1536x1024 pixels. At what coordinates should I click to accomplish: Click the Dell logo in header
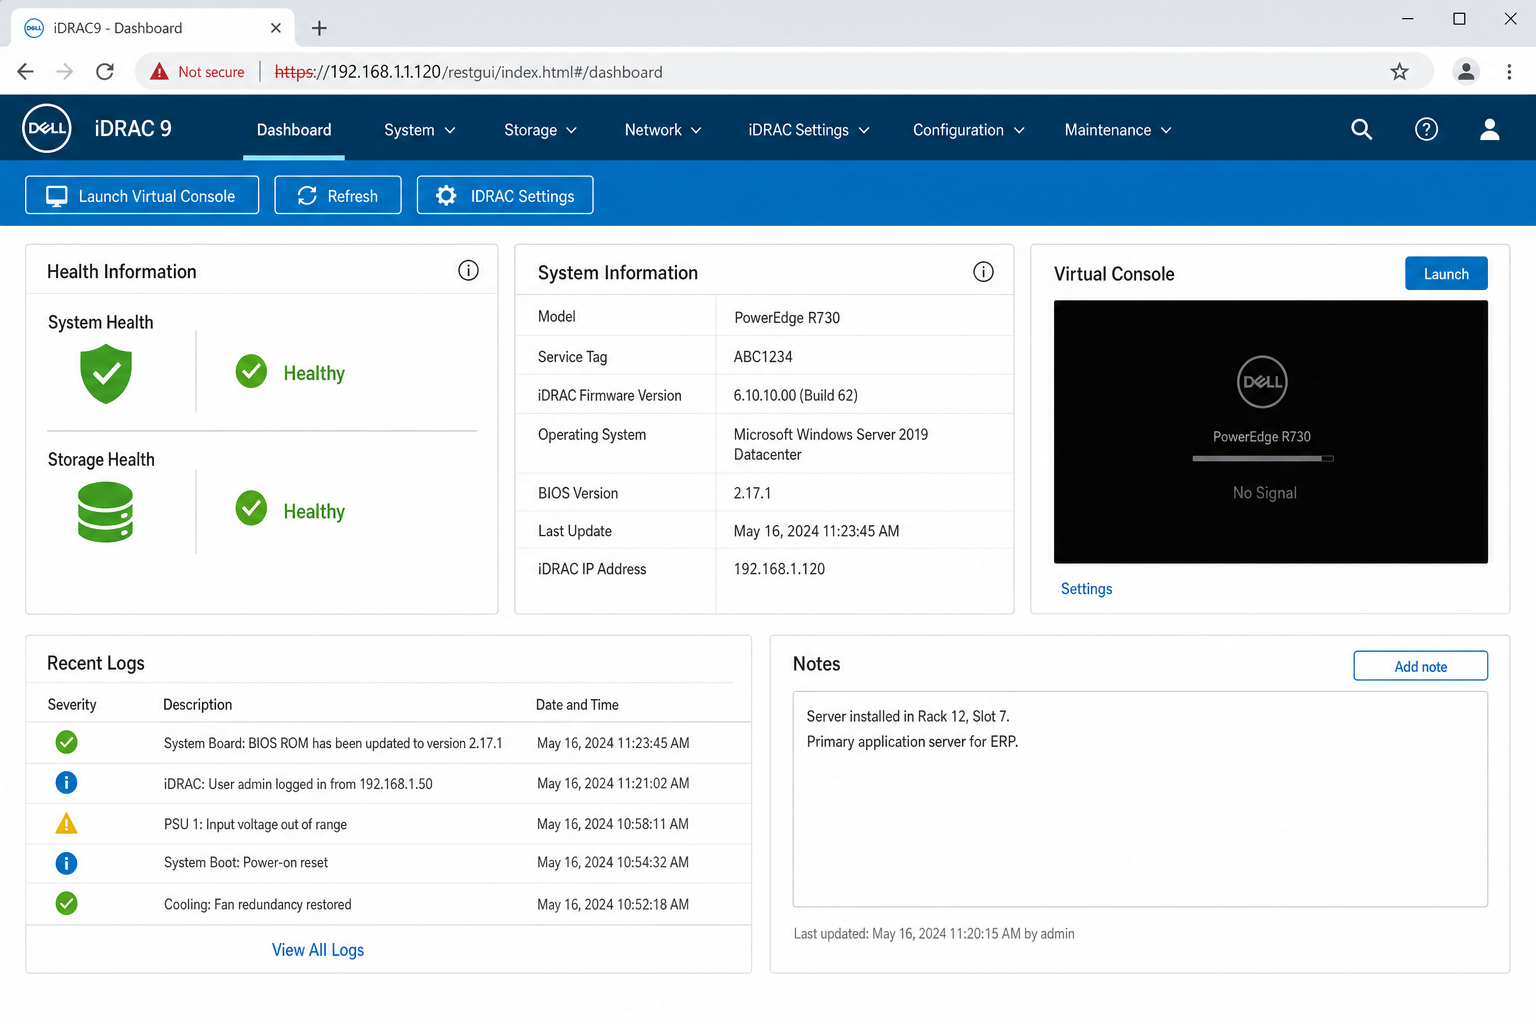[x=47, y=128]
